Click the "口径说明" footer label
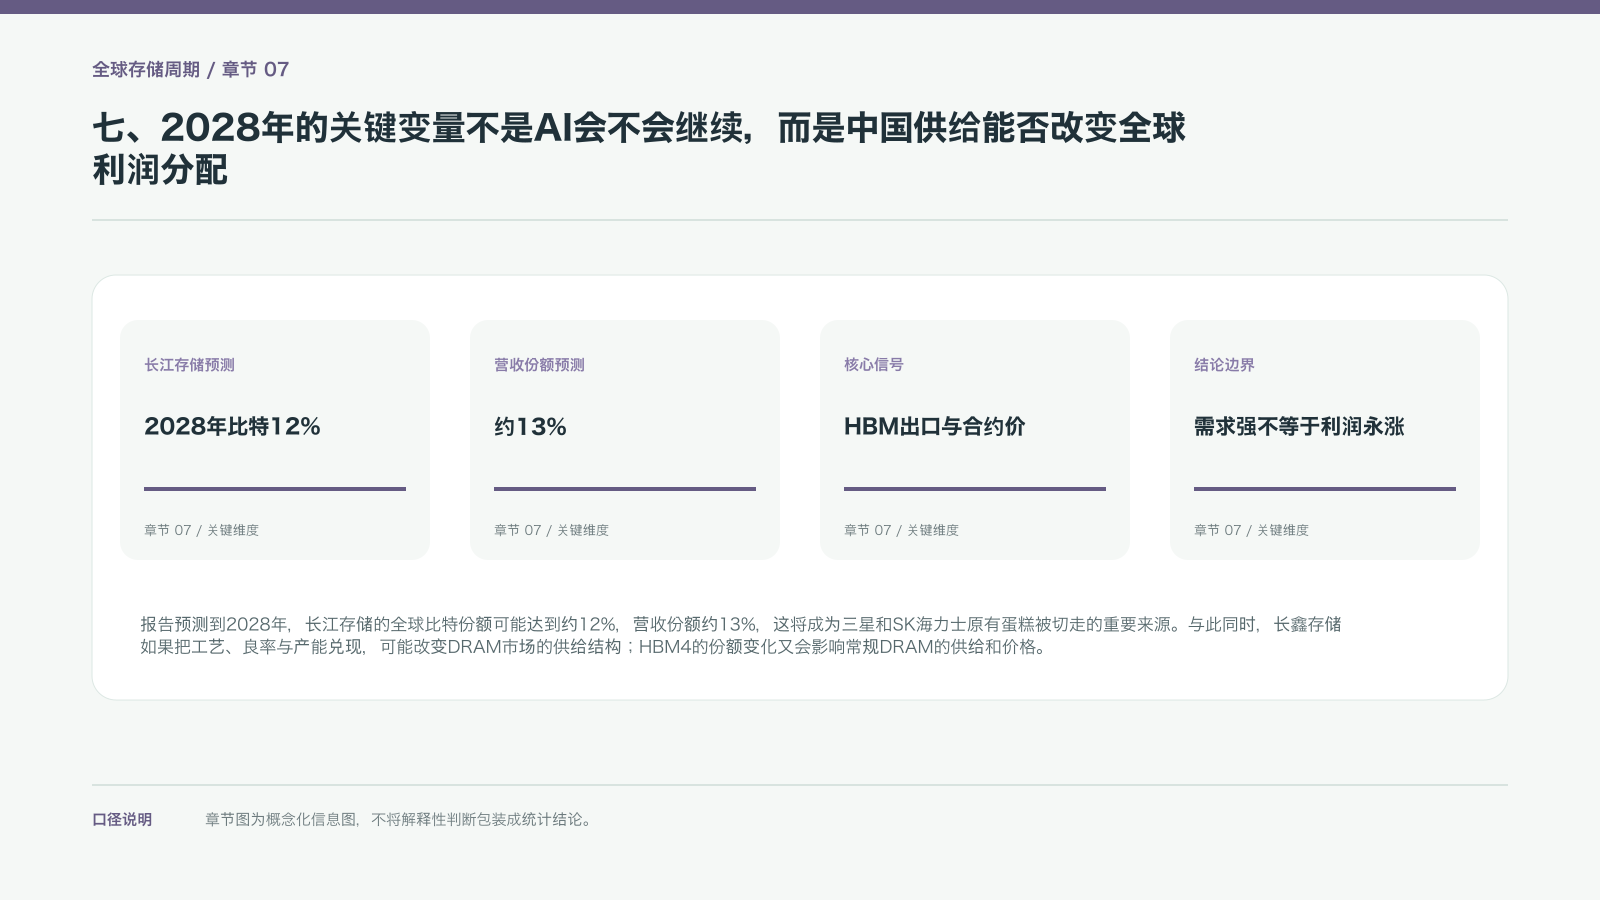Viewport: 1600px width, 900px height. click(x=122, y=820)
